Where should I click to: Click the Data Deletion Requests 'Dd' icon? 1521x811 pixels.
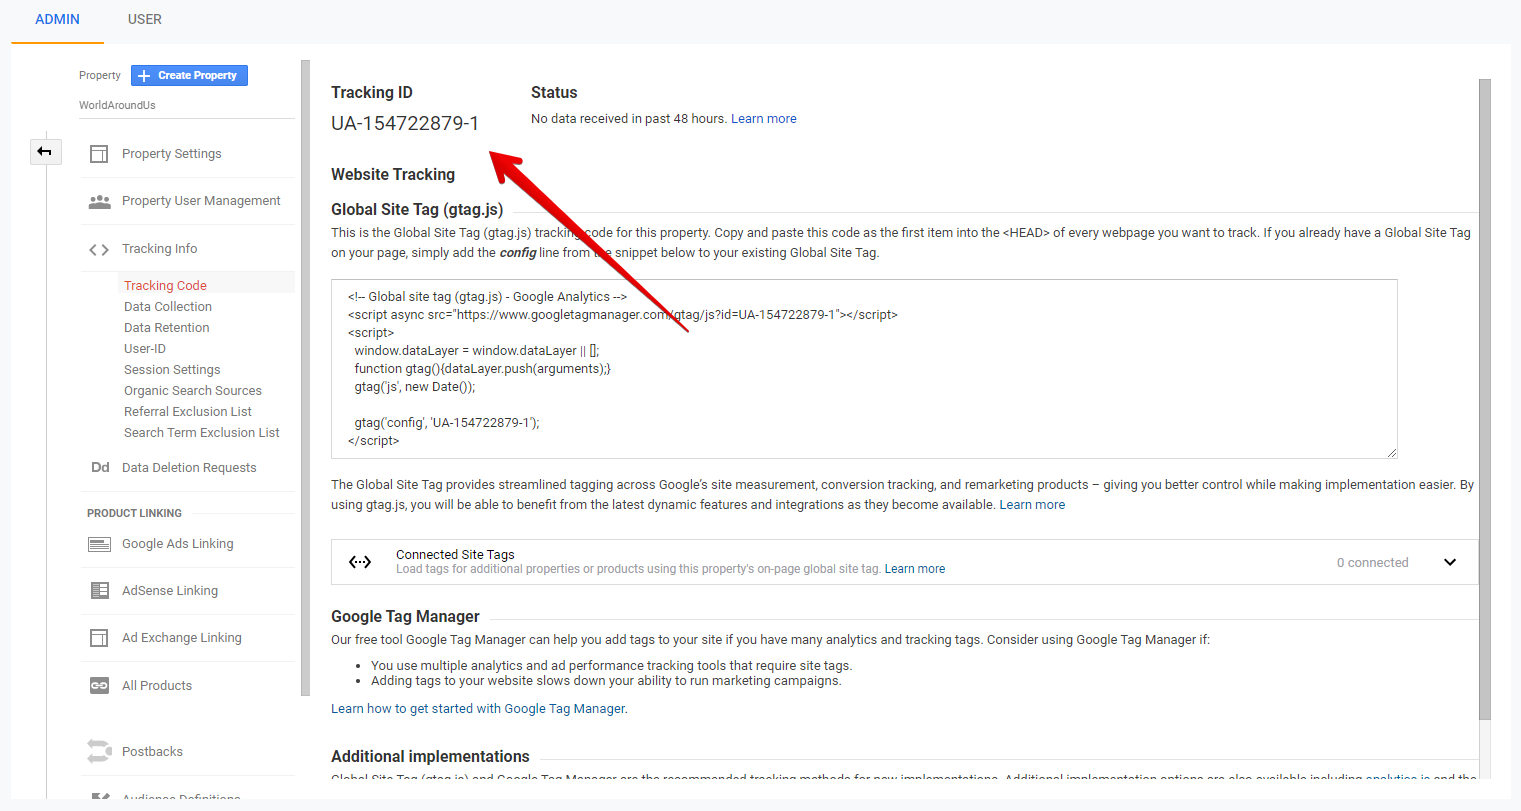point(100,467)
